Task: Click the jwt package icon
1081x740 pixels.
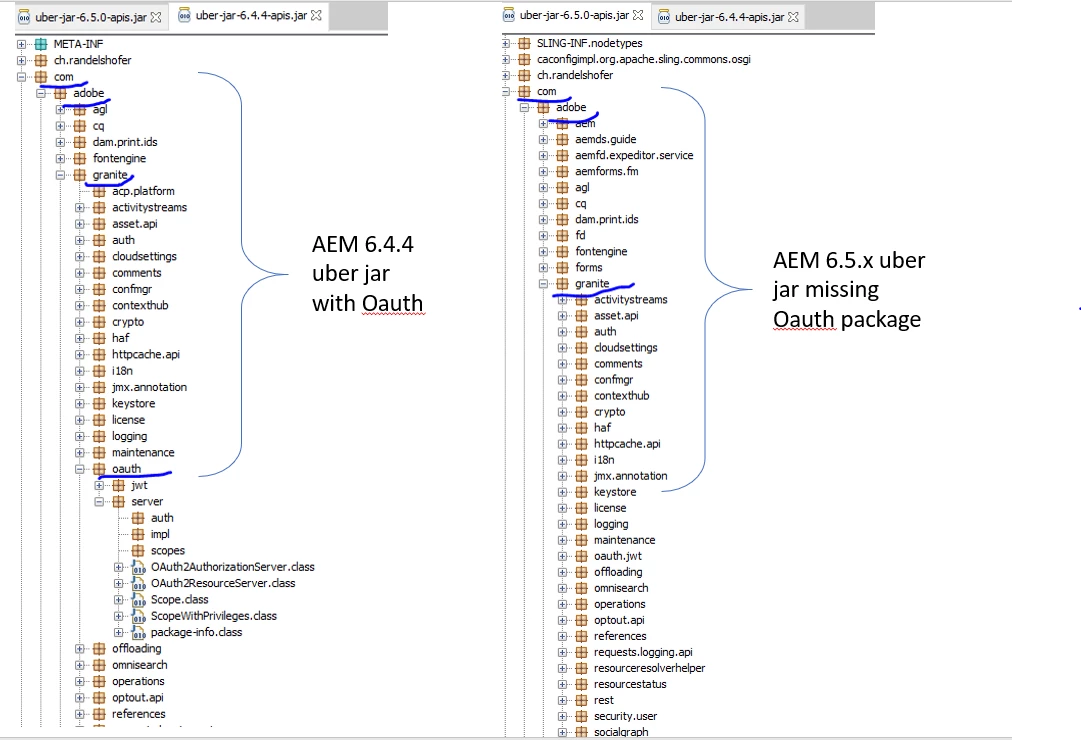Action: tap(119, 486)
